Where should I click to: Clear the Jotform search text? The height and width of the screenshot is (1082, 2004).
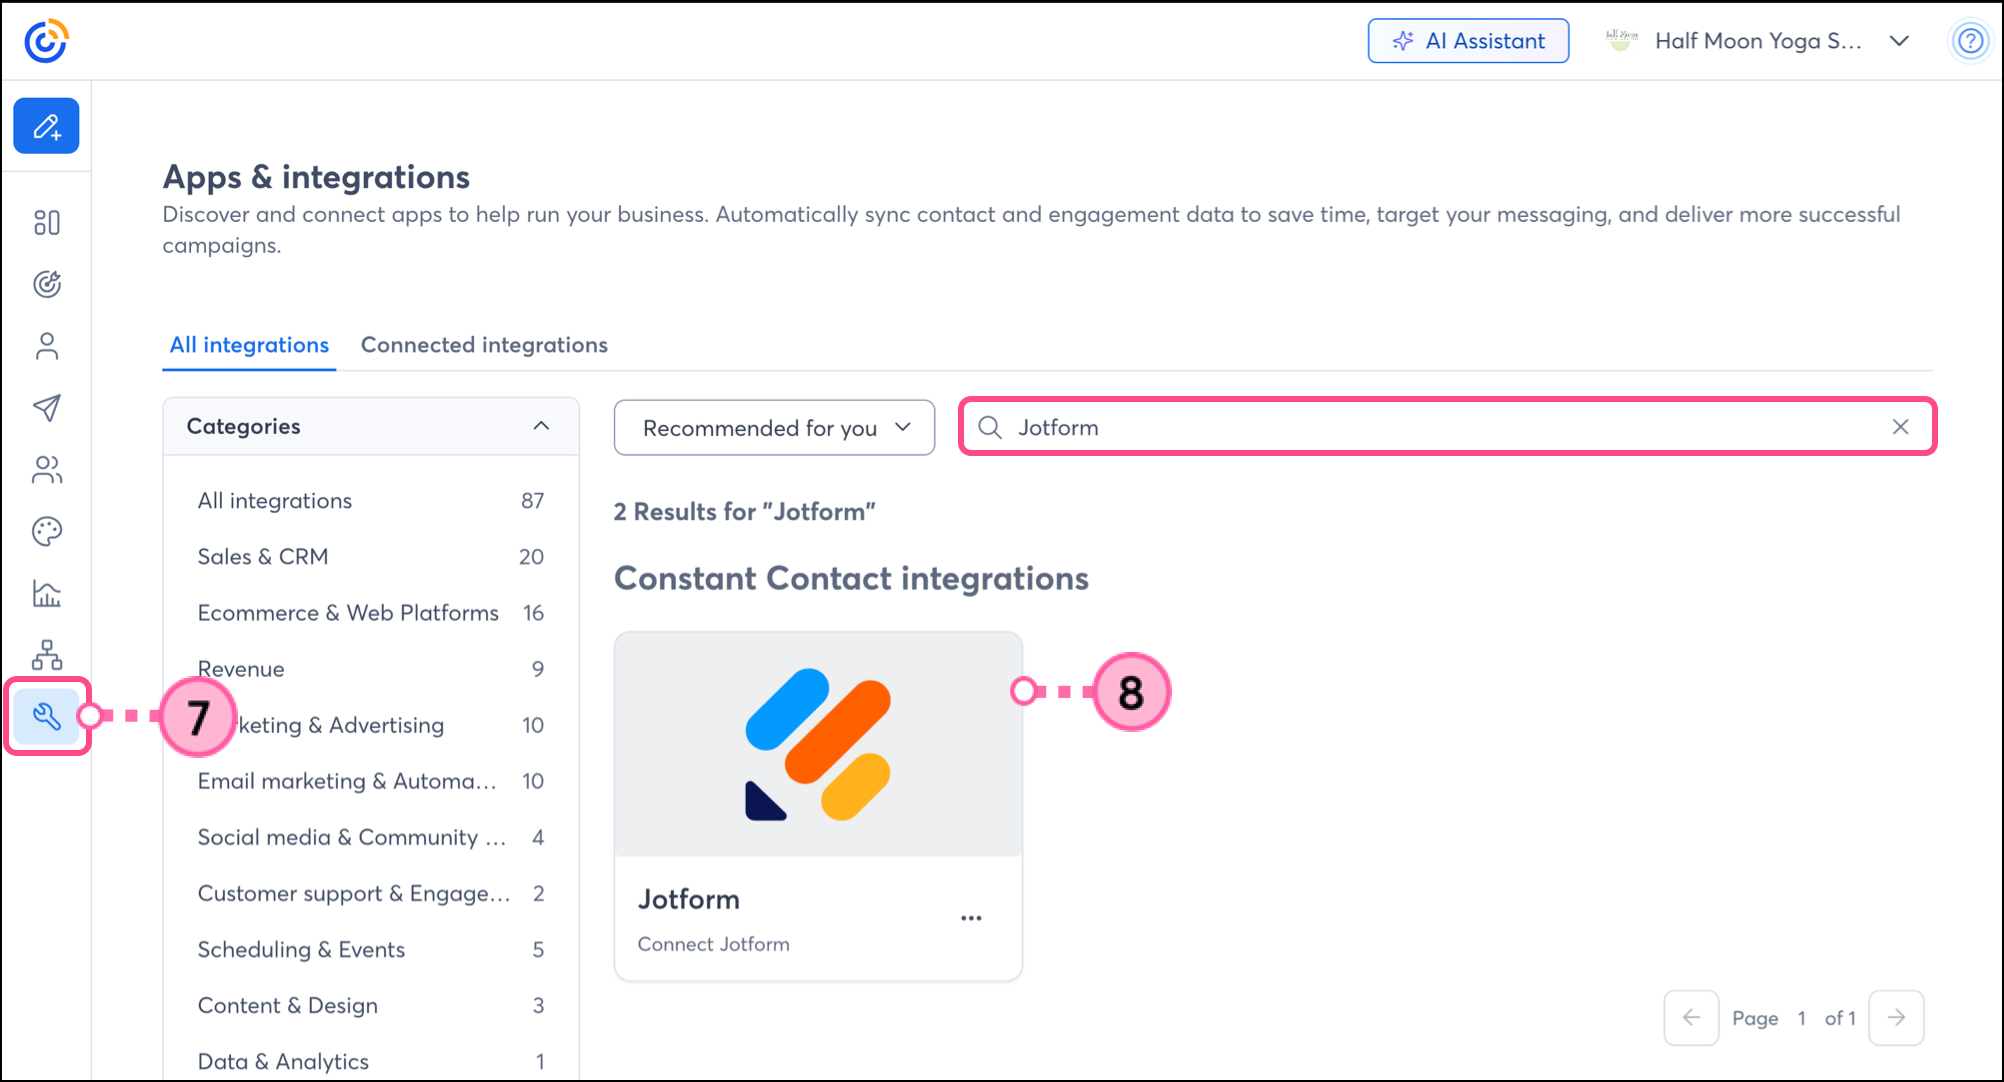[x=1900, y=427]
